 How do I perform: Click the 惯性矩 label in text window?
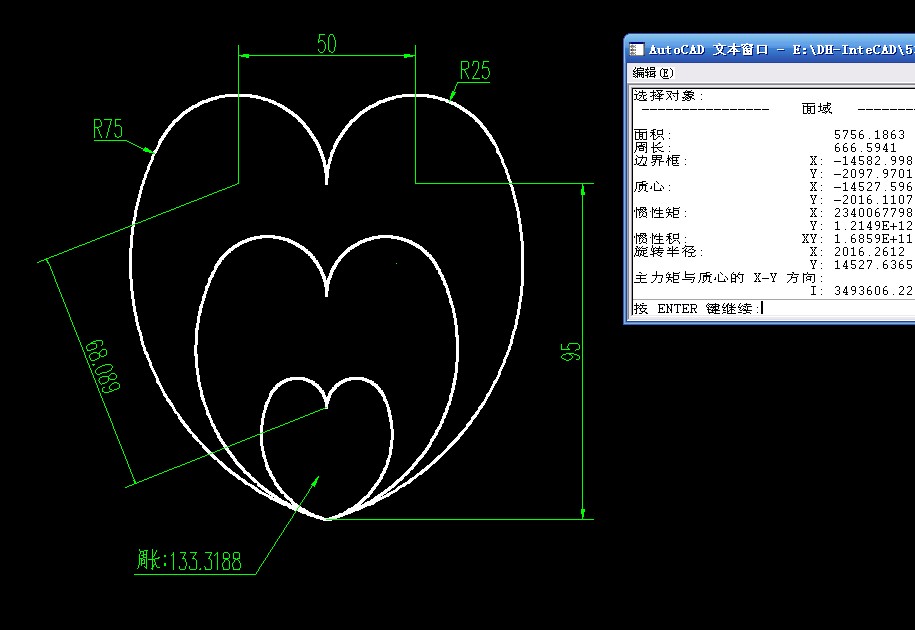[x=661, y=213]
